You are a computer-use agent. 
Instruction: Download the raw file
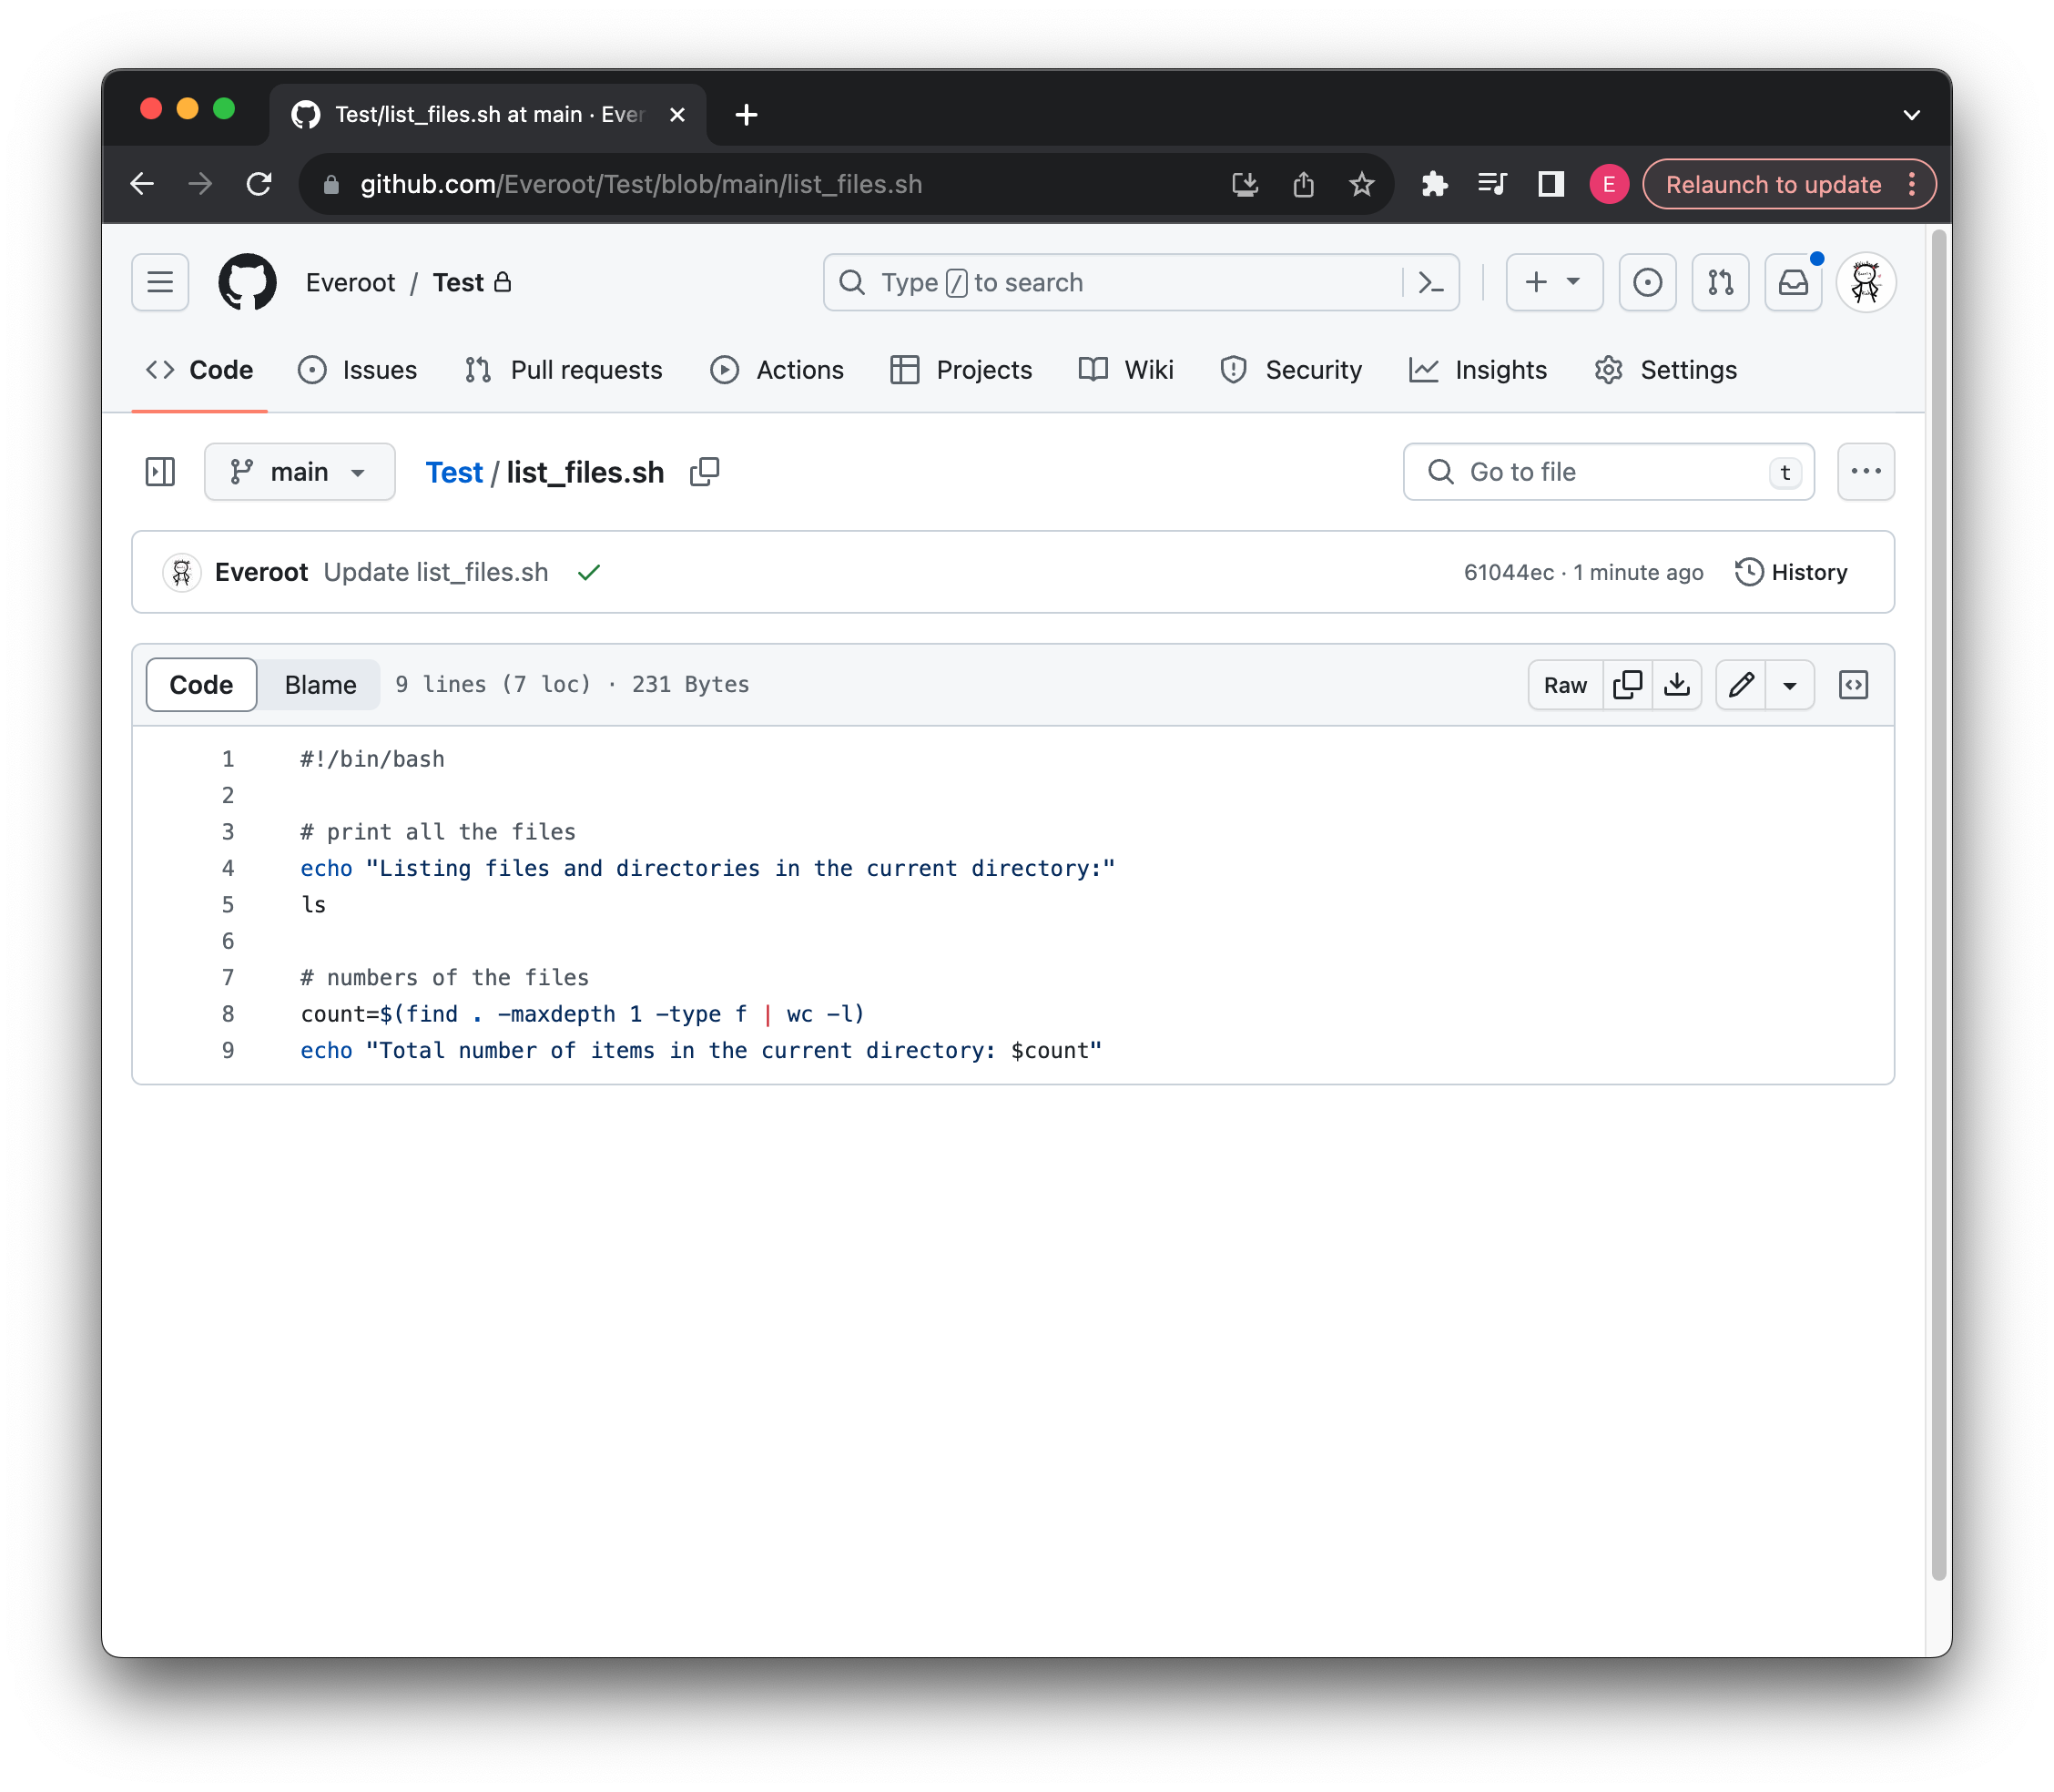pos(1677,685)
